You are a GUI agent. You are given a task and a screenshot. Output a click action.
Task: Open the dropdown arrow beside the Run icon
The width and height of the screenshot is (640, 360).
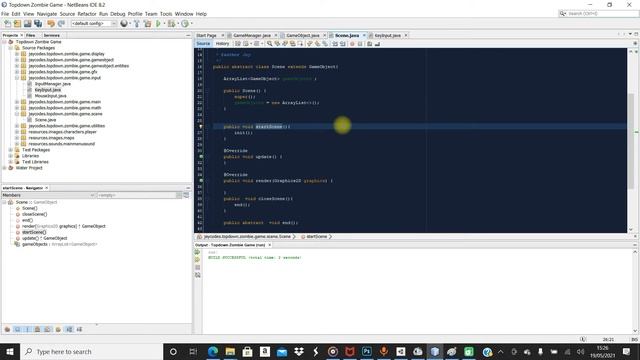164,24
